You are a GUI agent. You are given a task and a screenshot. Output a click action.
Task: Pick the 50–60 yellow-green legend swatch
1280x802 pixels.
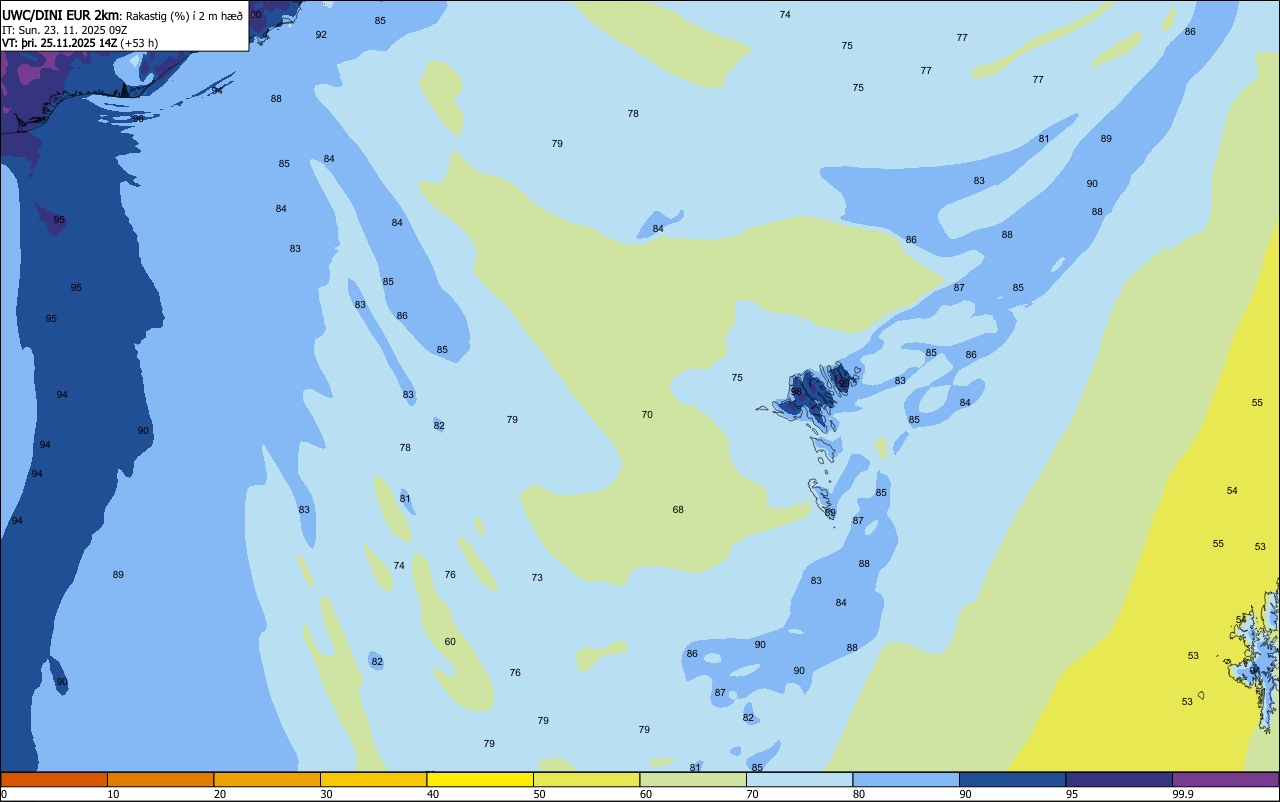[586, 779]
